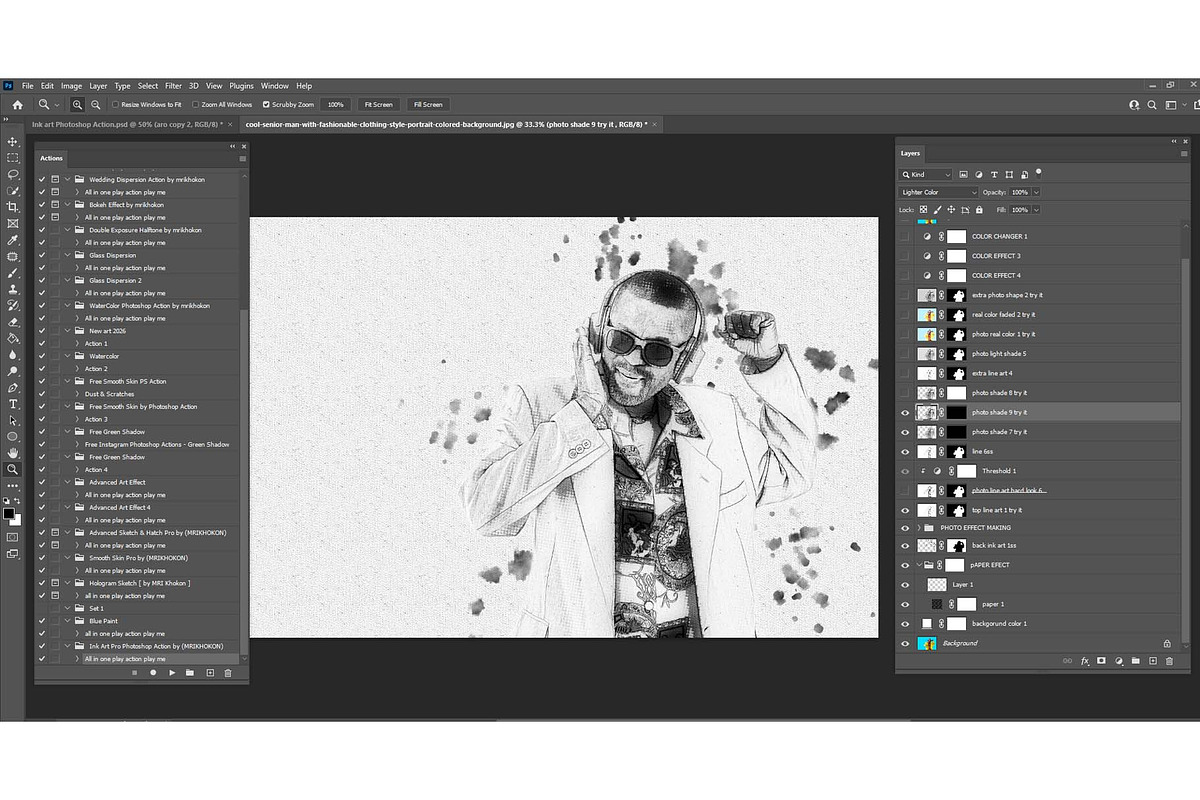
Task: Stop action playing/recording
Action: point(134,673)
